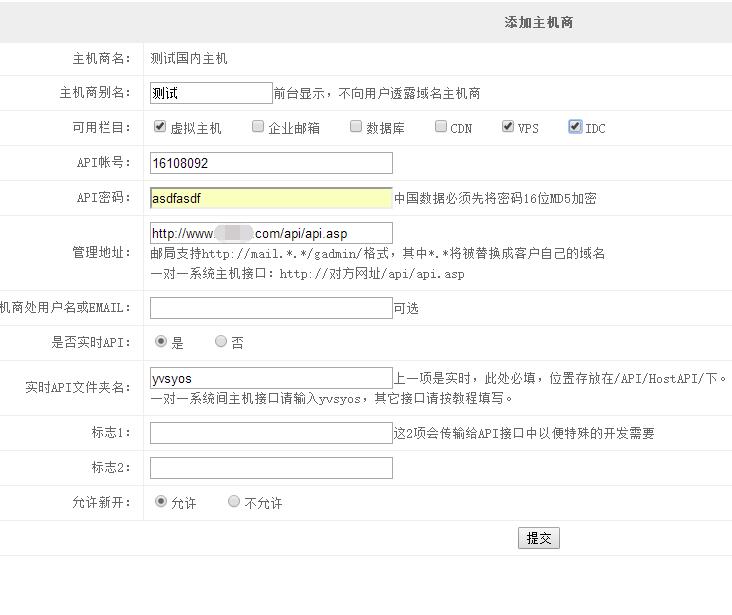
Task: Click the empty 用户名或EMAIL field
Action: tap(271, 308)
